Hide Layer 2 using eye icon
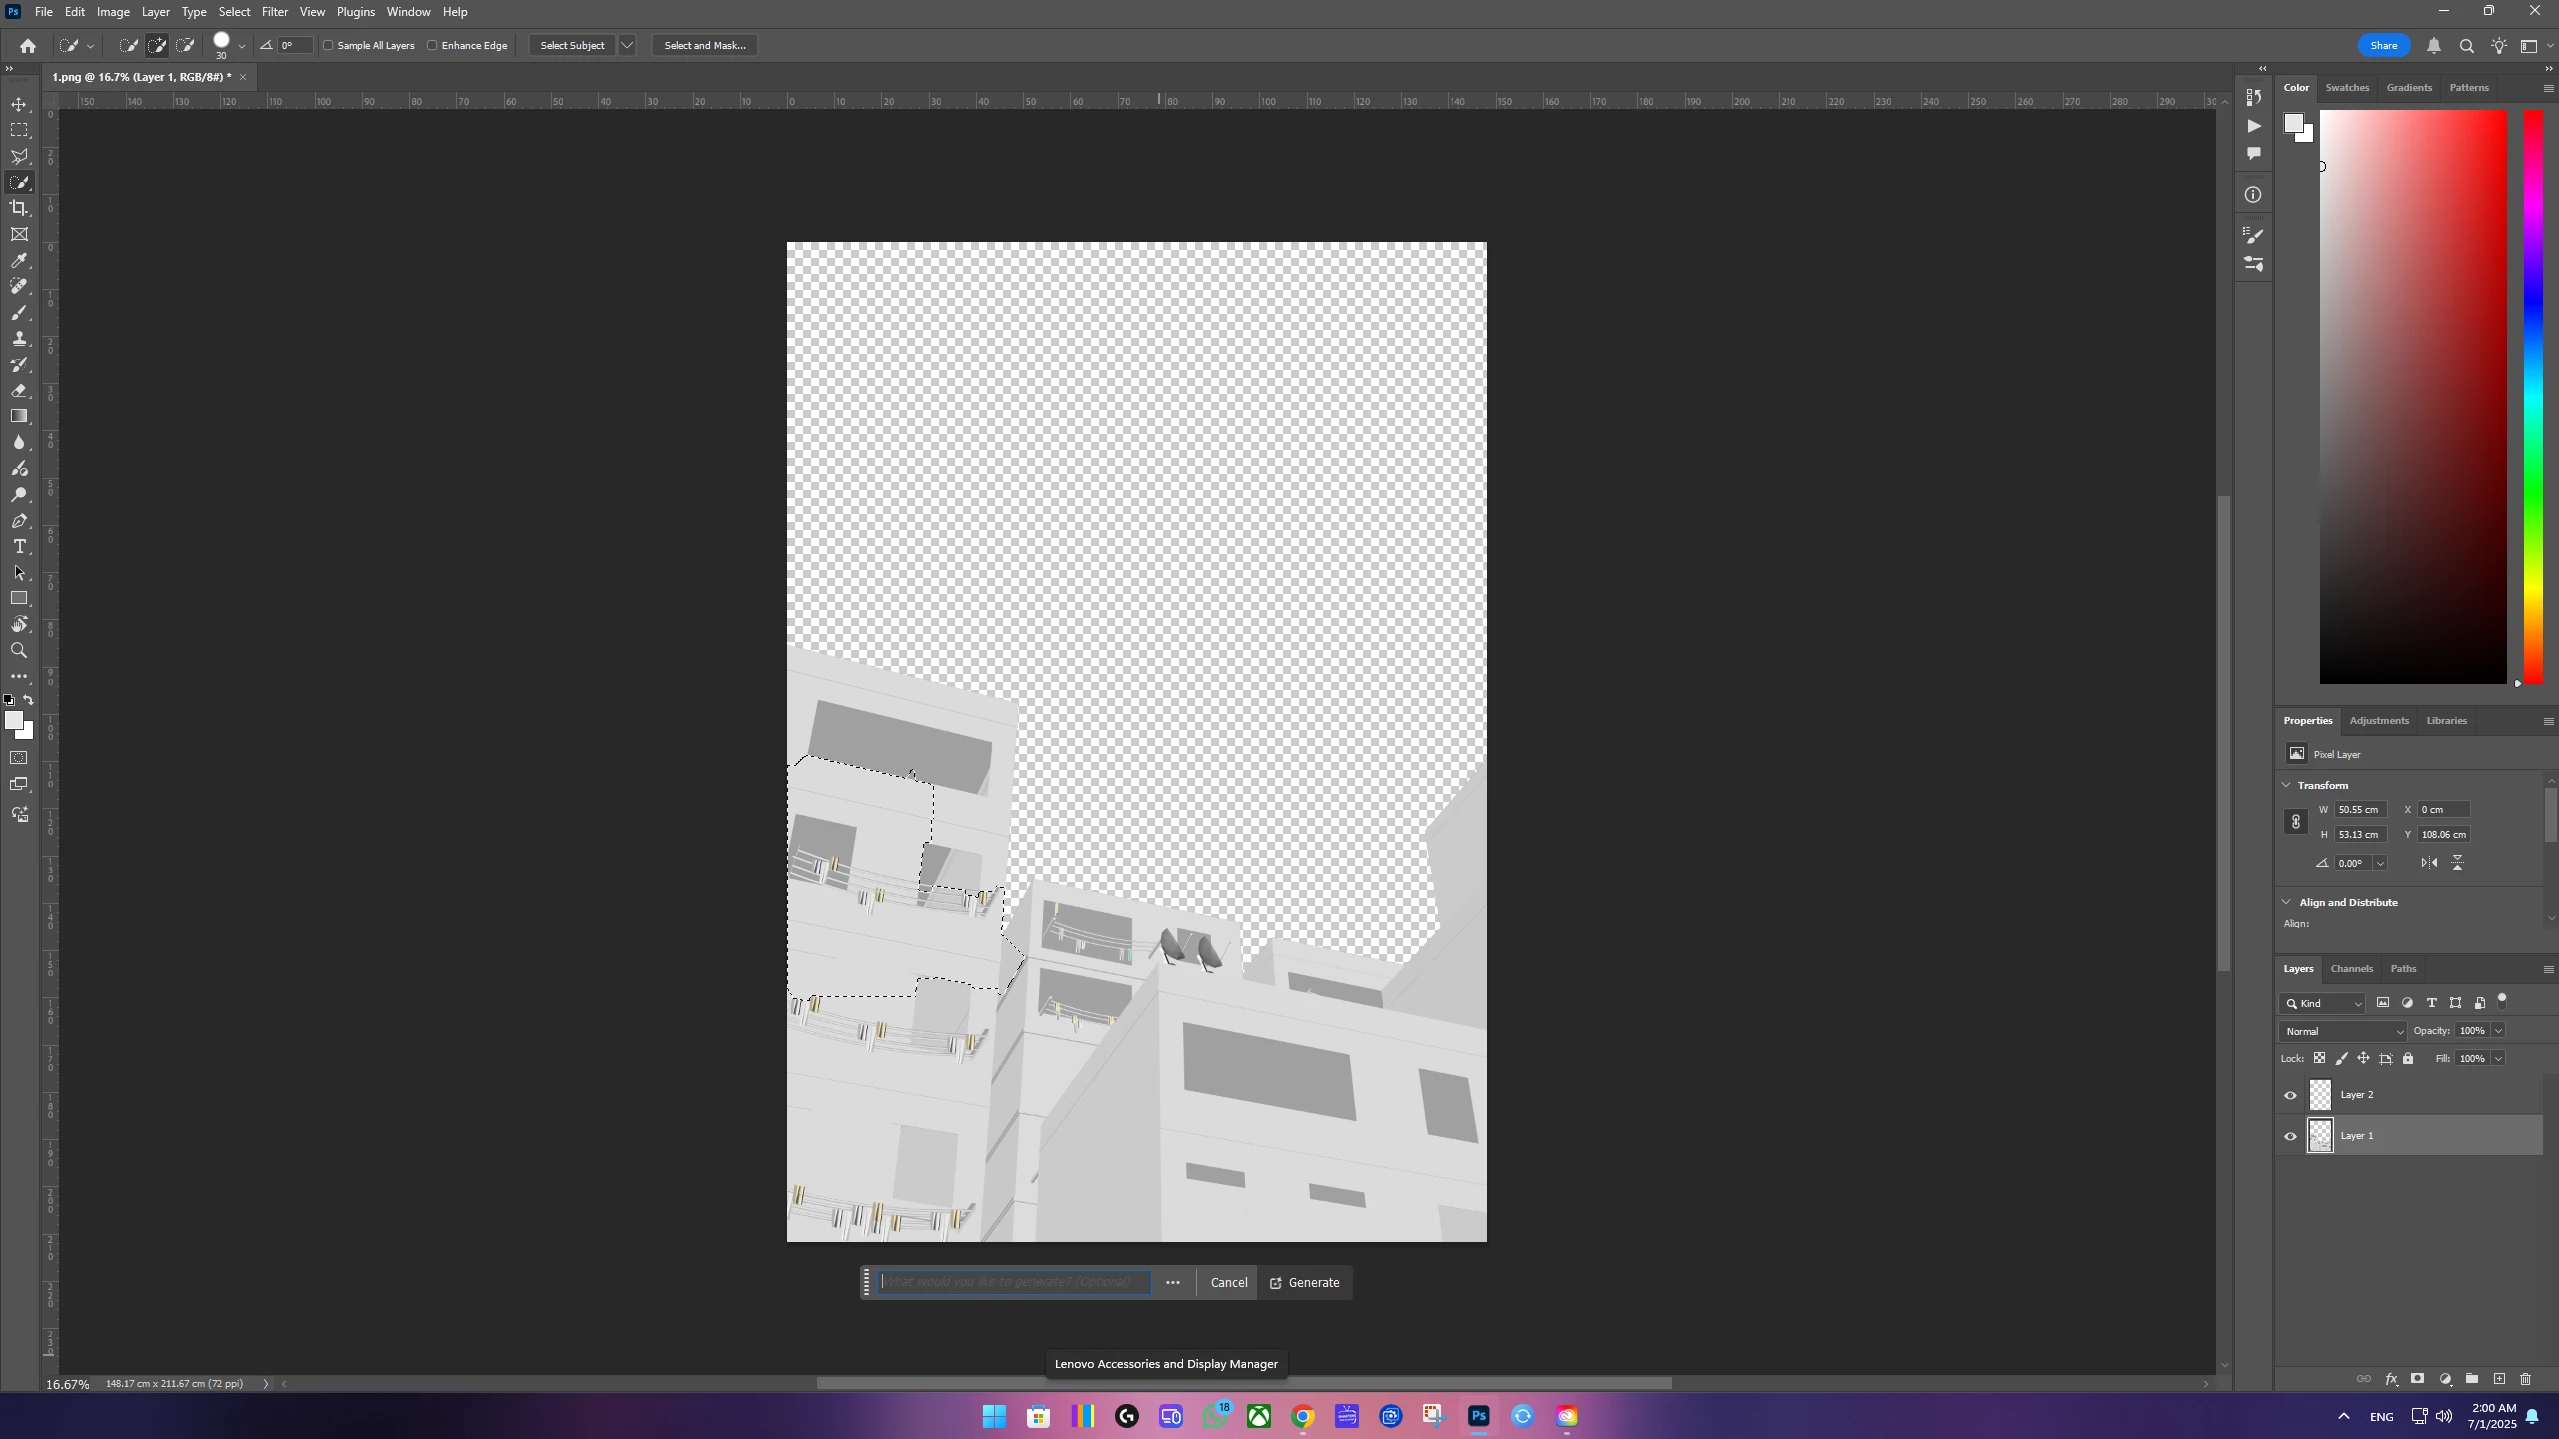Screen dimensions: 2559x1439 [2290, 1095]
